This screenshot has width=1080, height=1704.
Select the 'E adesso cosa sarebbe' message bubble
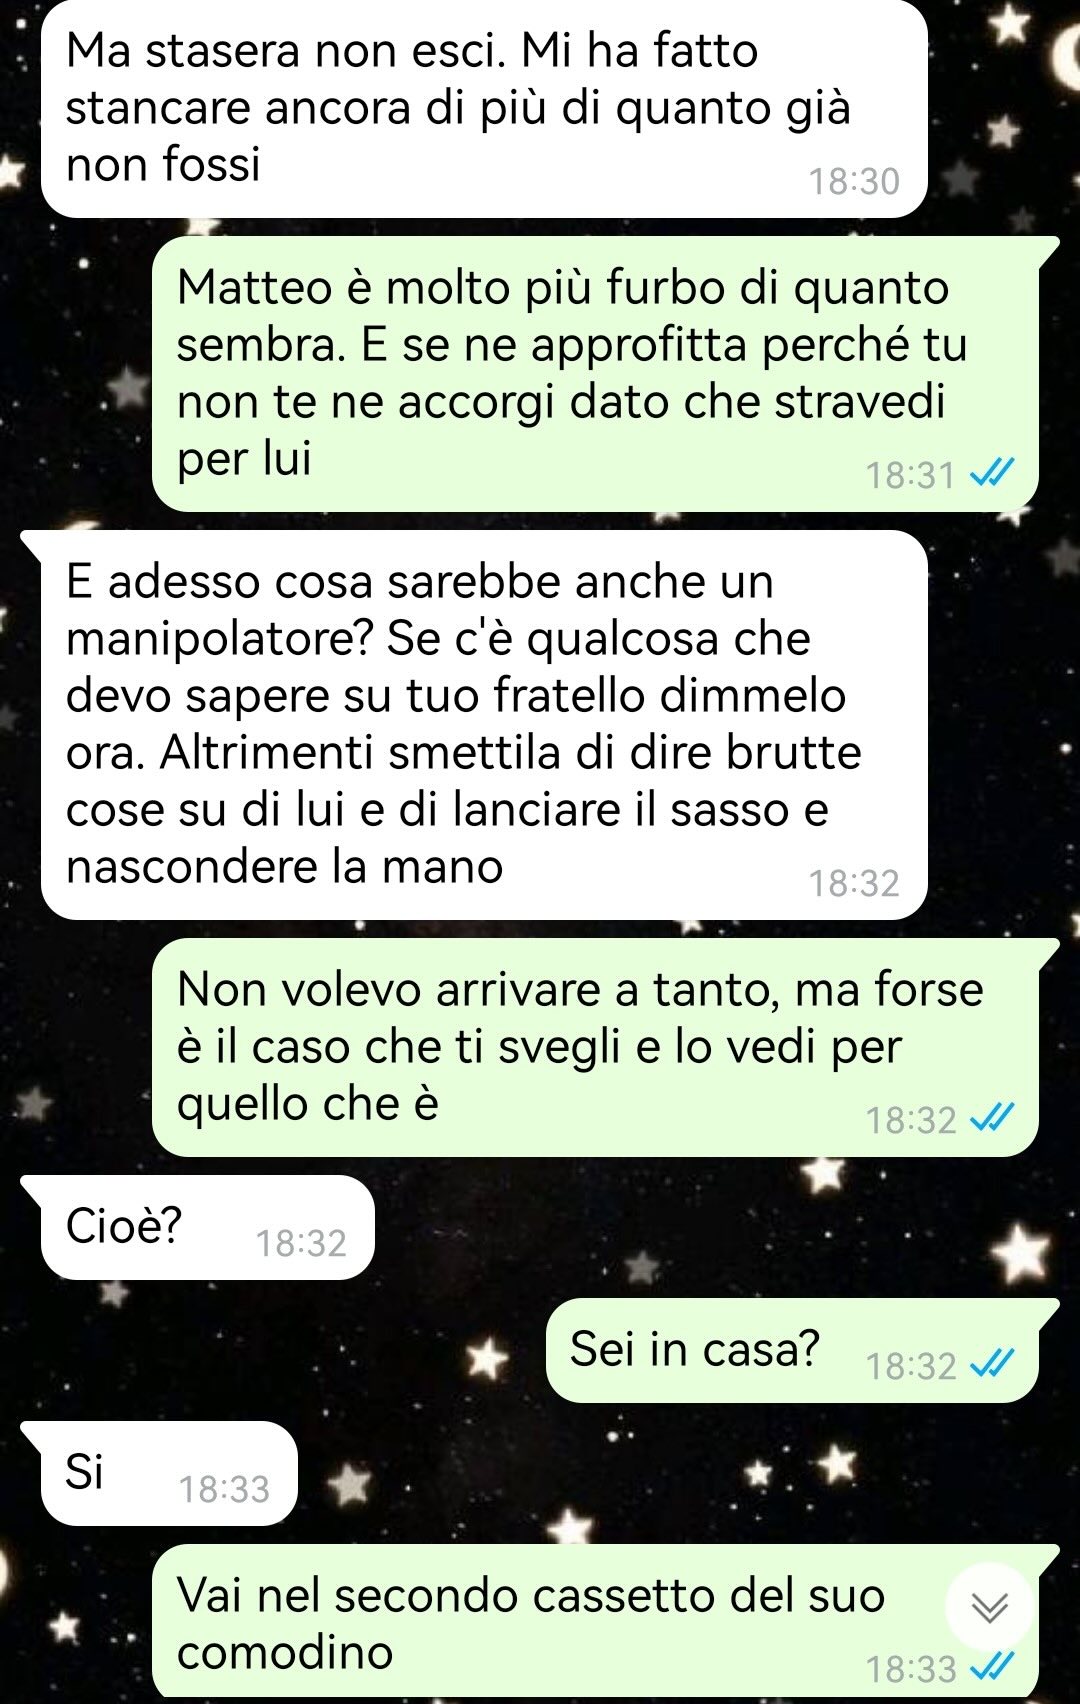point(484,725)
